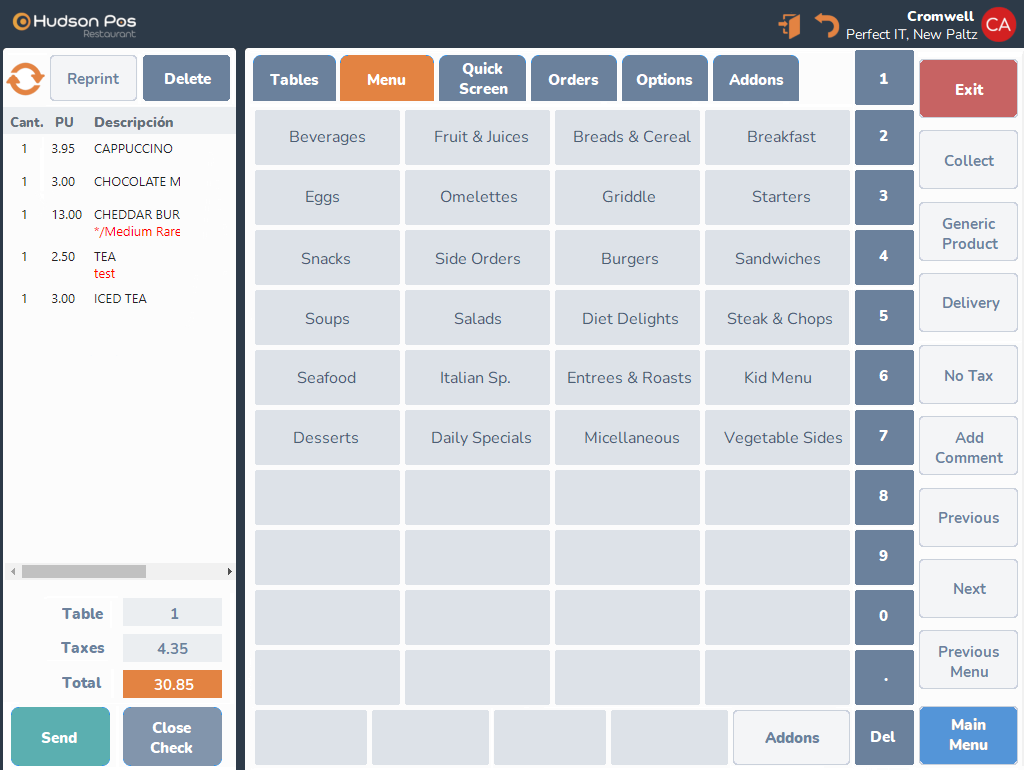Click the orange door logout icon
This screenshot has height=770, width=1024.
[x=789, y=26]
